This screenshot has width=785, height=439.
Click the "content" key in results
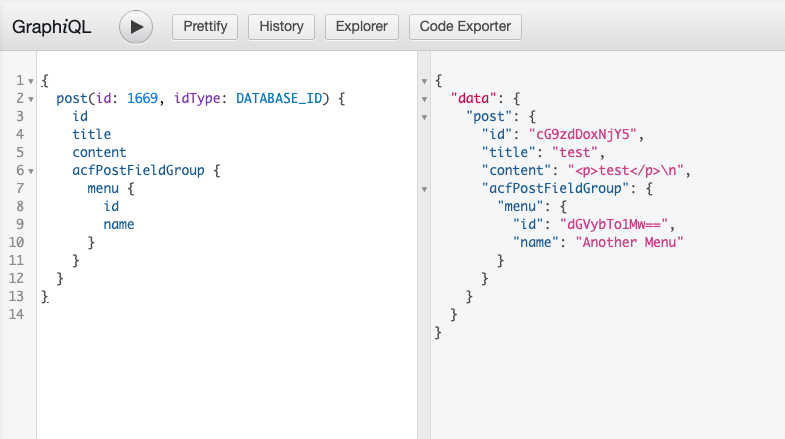[516, 170]
